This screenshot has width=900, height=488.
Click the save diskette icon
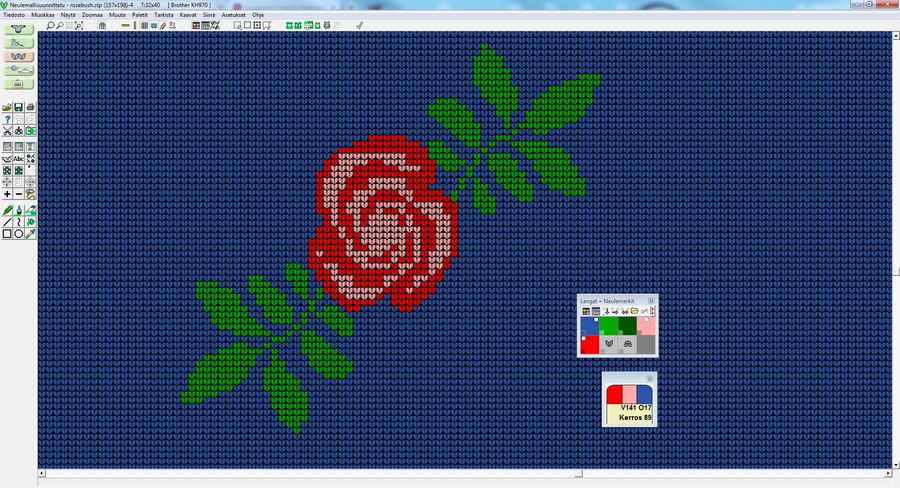(x=19, y=107)
